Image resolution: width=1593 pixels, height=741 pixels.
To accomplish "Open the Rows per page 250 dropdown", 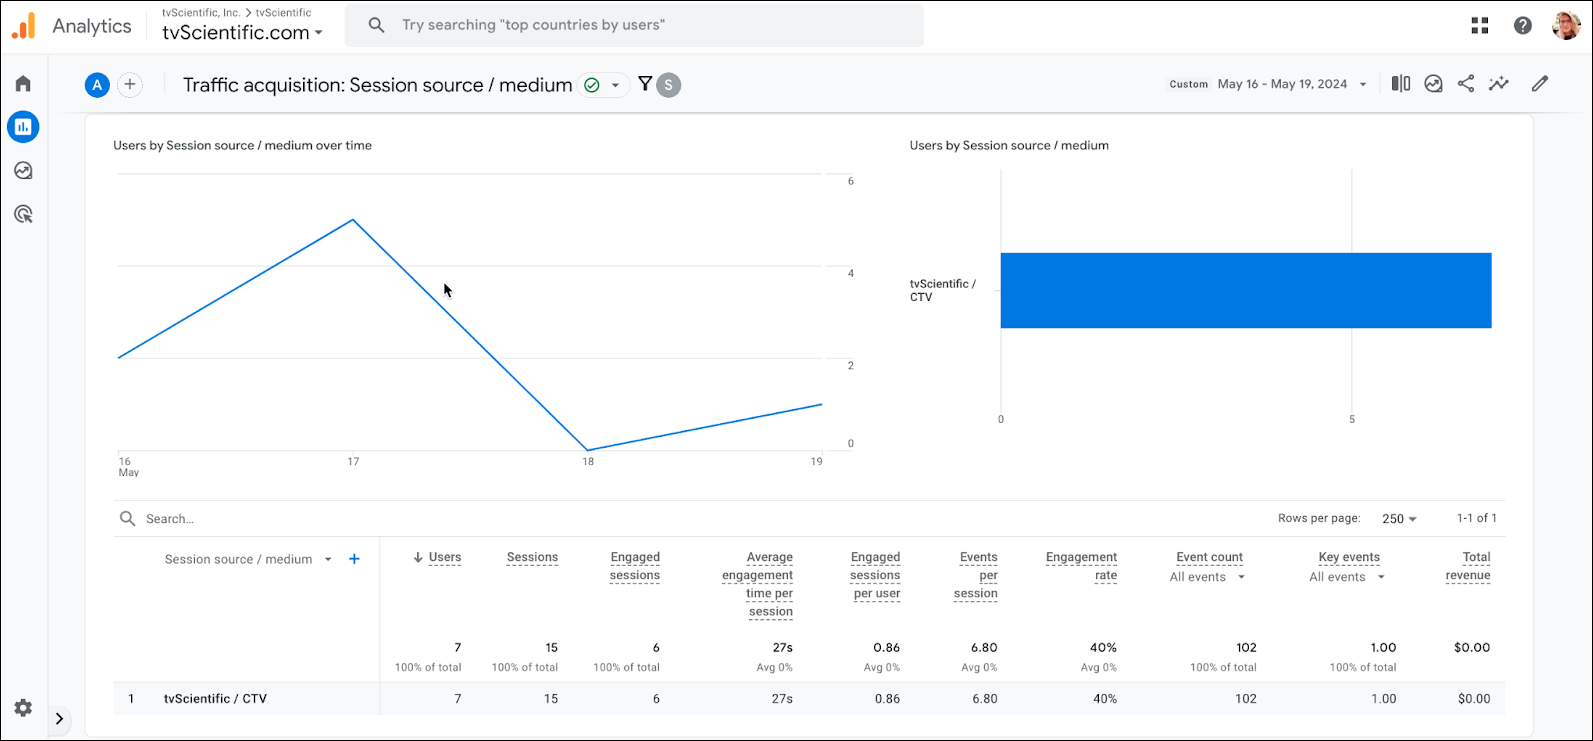I will 1399,519.
